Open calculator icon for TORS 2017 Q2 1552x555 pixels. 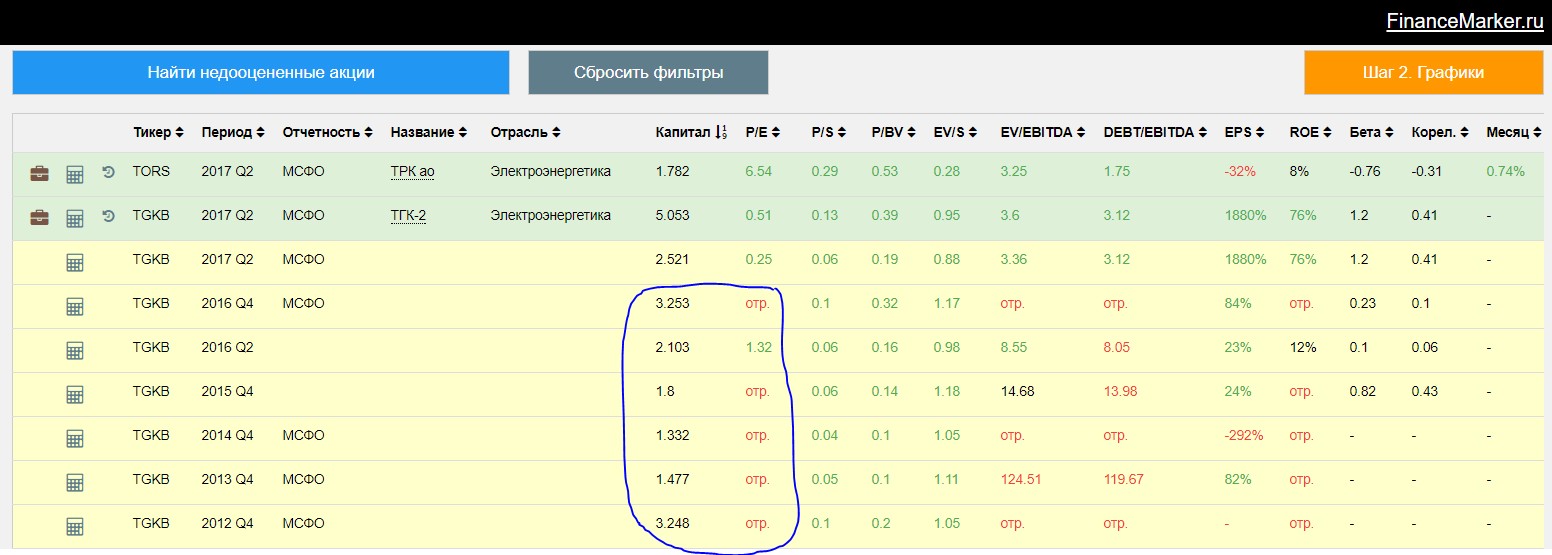click(x=75, y=173)
